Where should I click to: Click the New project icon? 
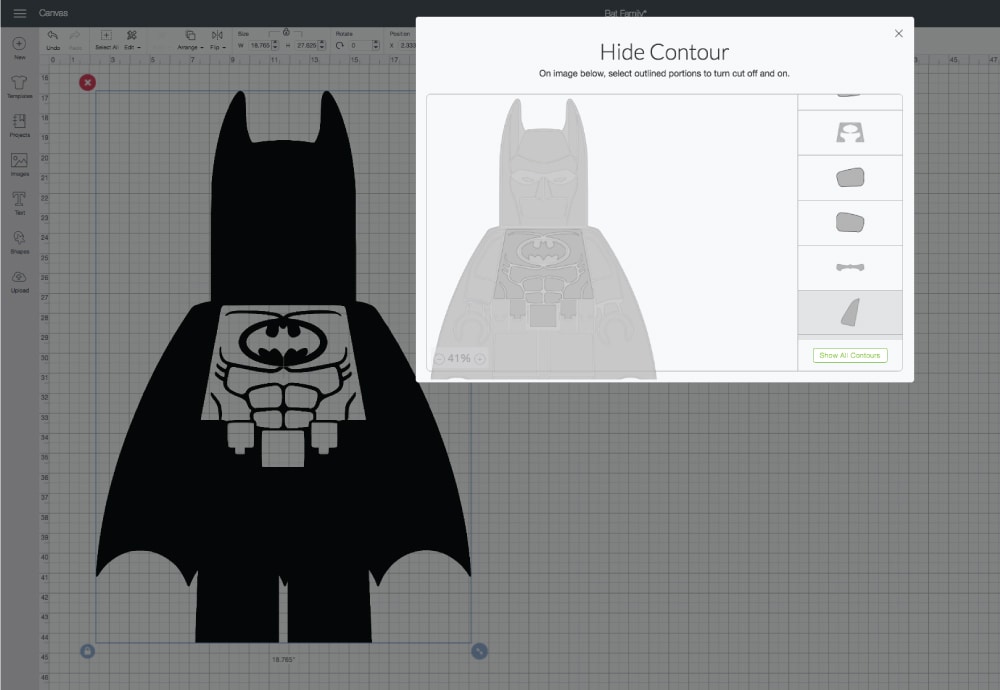tap(19, 45)
